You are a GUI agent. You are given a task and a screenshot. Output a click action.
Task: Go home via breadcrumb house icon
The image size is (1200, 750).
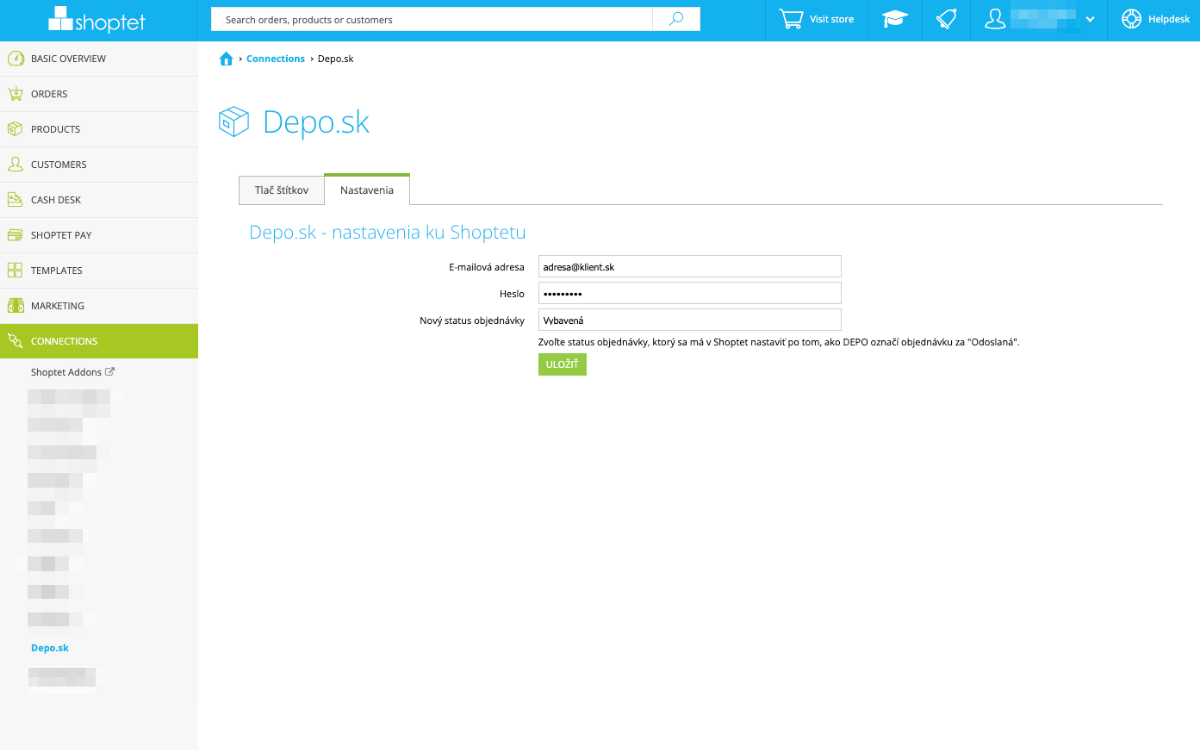coord(226,59)
